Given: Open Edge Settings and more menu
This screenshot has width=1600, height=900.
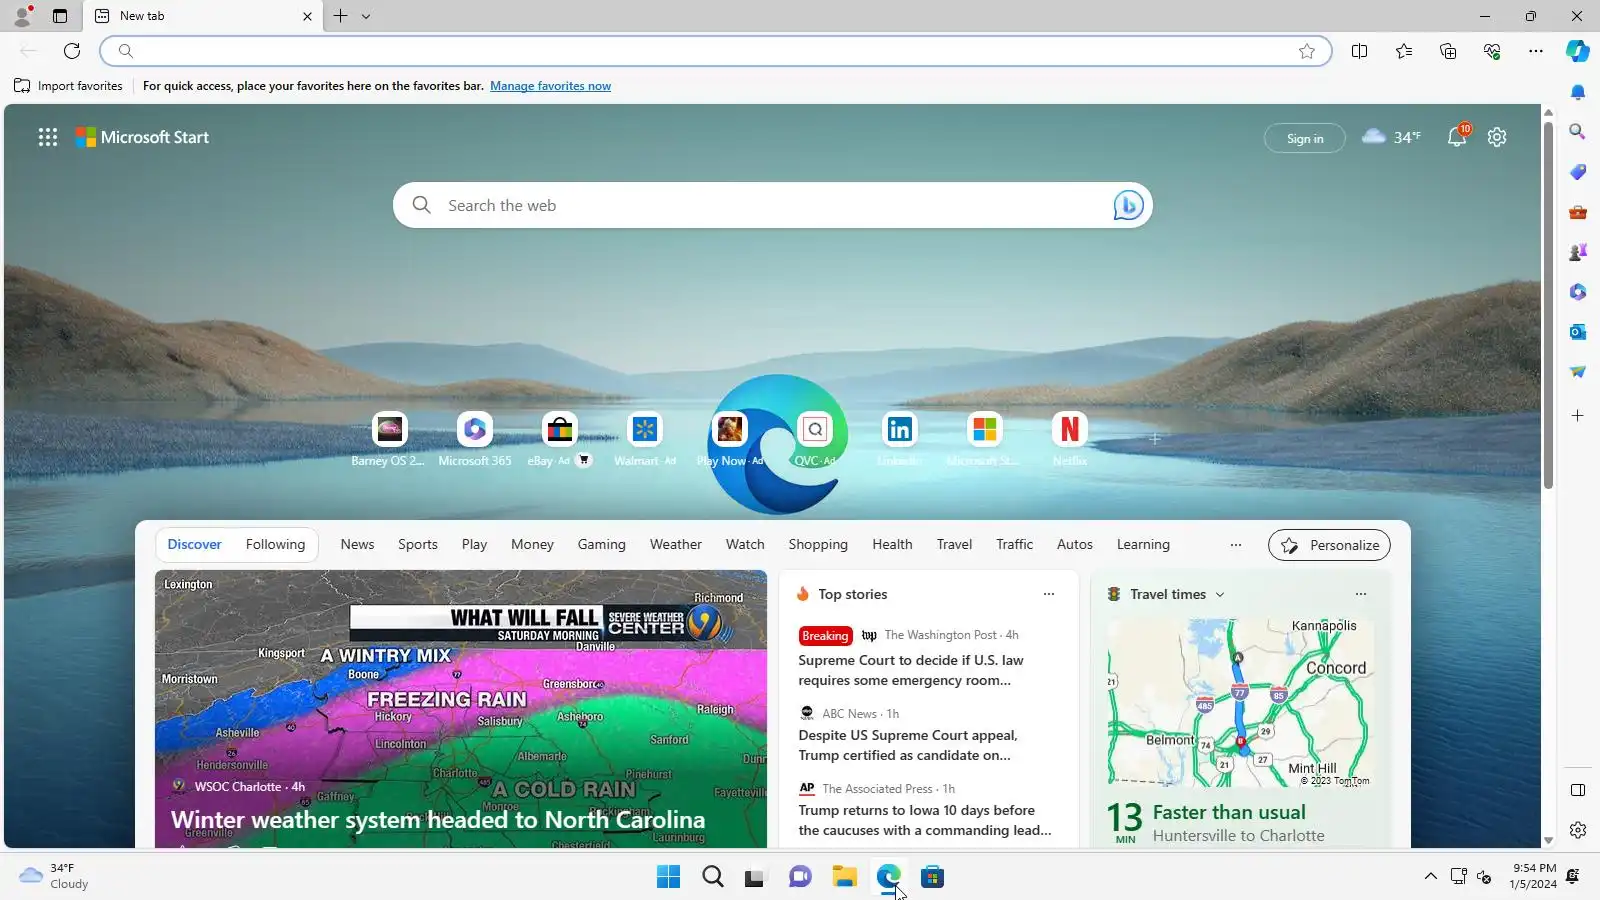Looking at the screenshot, I should click(1536, 51).
